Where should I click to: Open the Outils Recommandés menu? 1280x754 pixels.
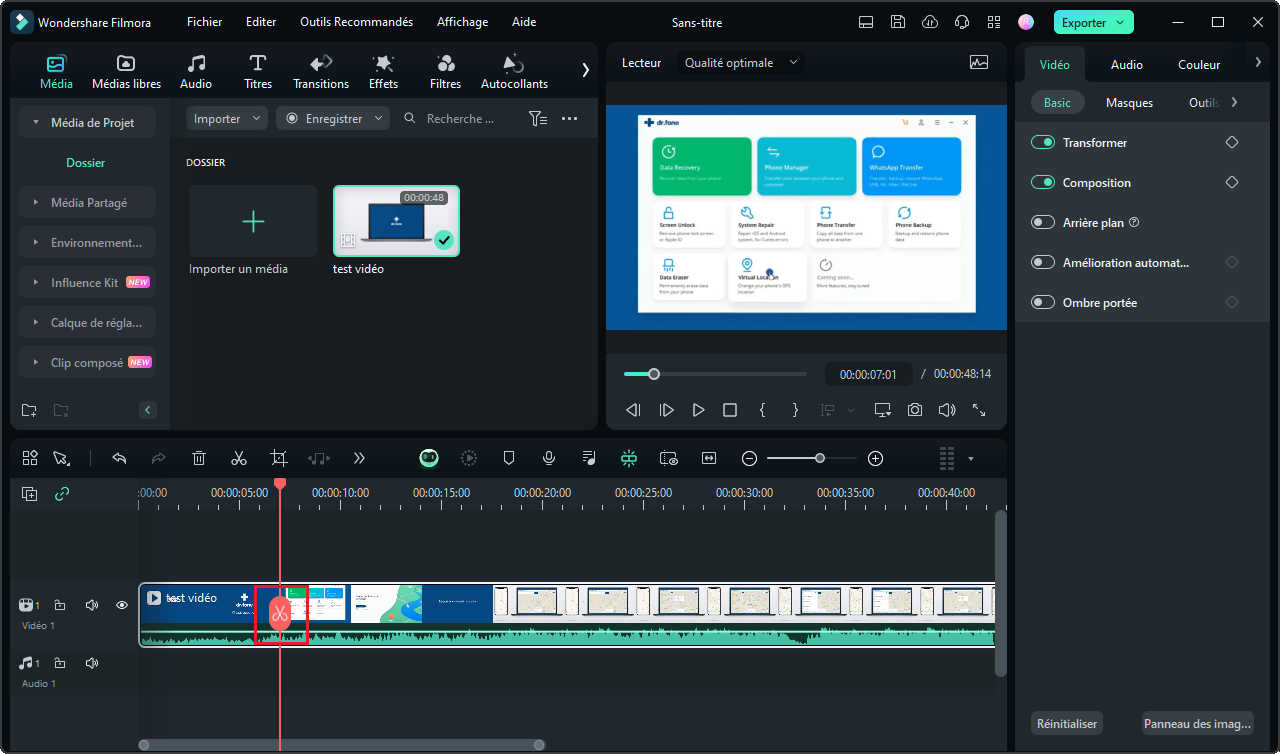coord(356,22)
